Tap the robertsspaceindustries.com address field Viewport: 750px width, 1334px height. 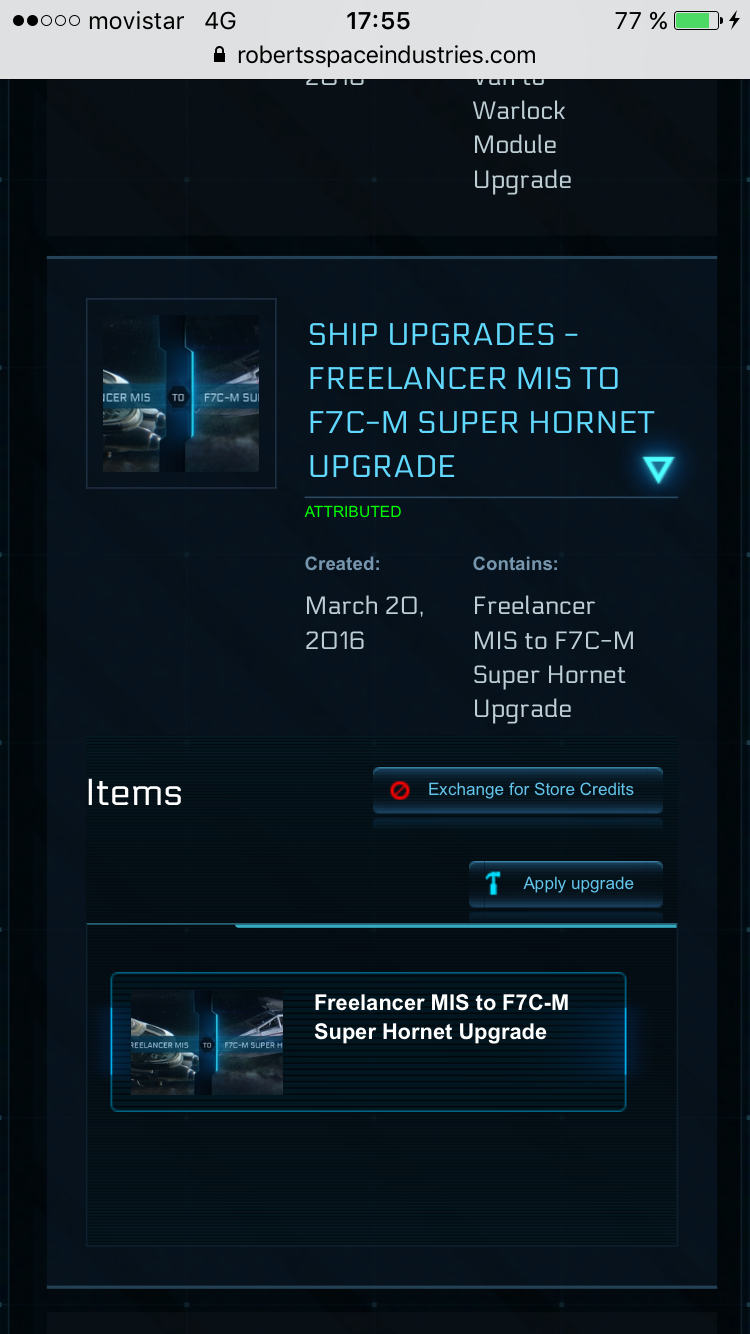click(x=386, y=56)
